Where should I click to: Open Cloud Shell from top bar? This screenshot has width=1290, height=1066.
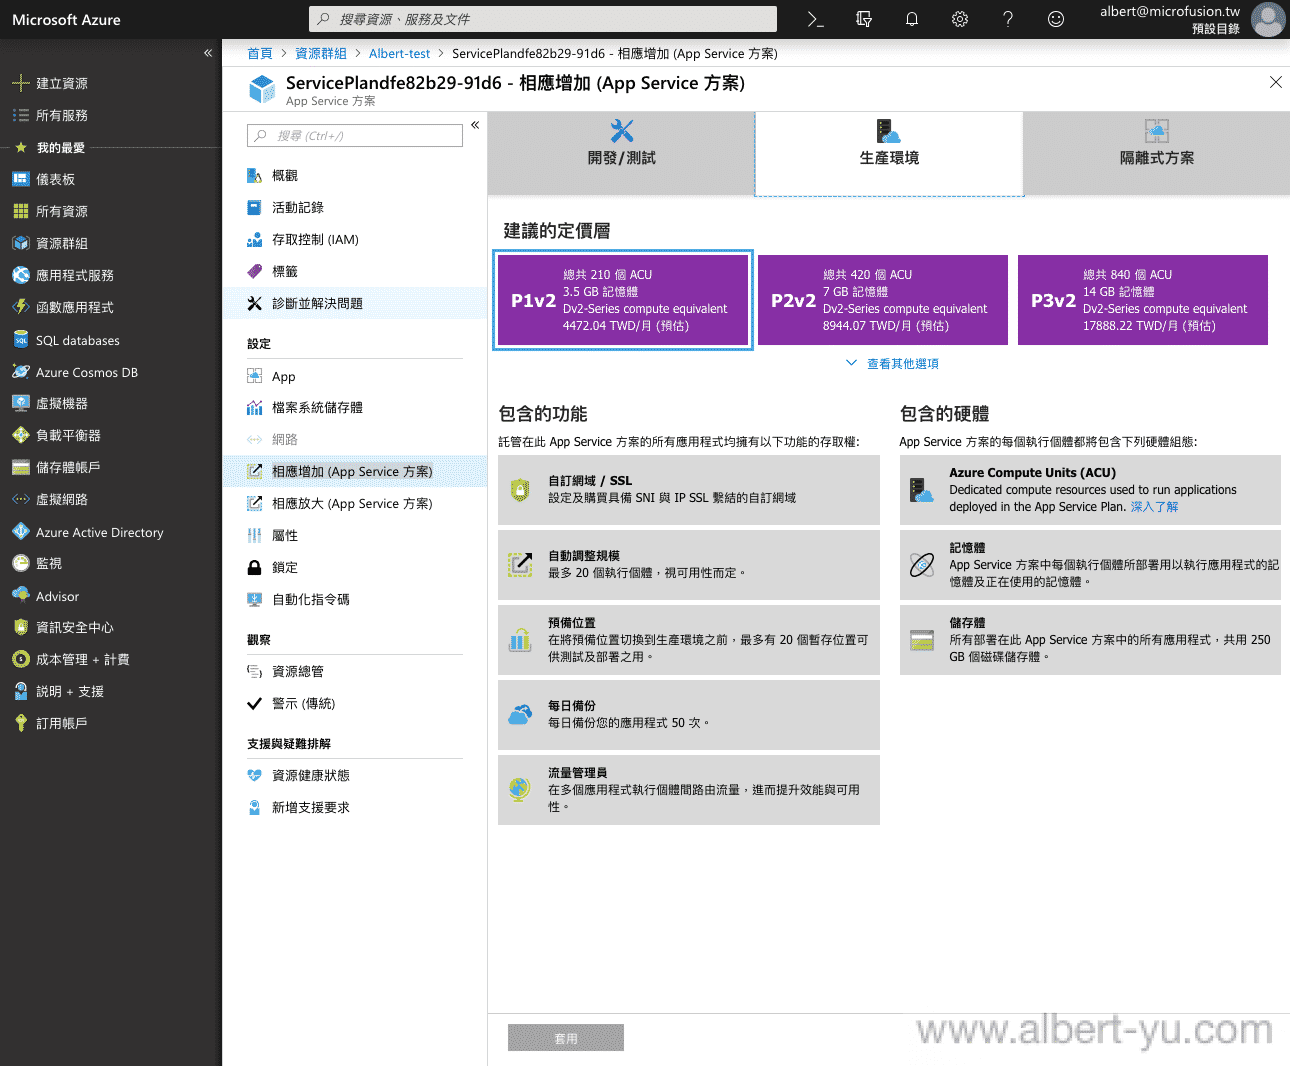(815, 19)
